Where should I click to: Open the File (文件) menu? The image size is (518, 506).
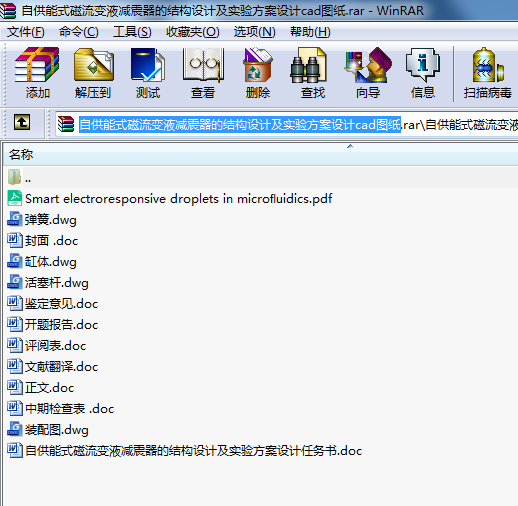[x=26, y=32]
